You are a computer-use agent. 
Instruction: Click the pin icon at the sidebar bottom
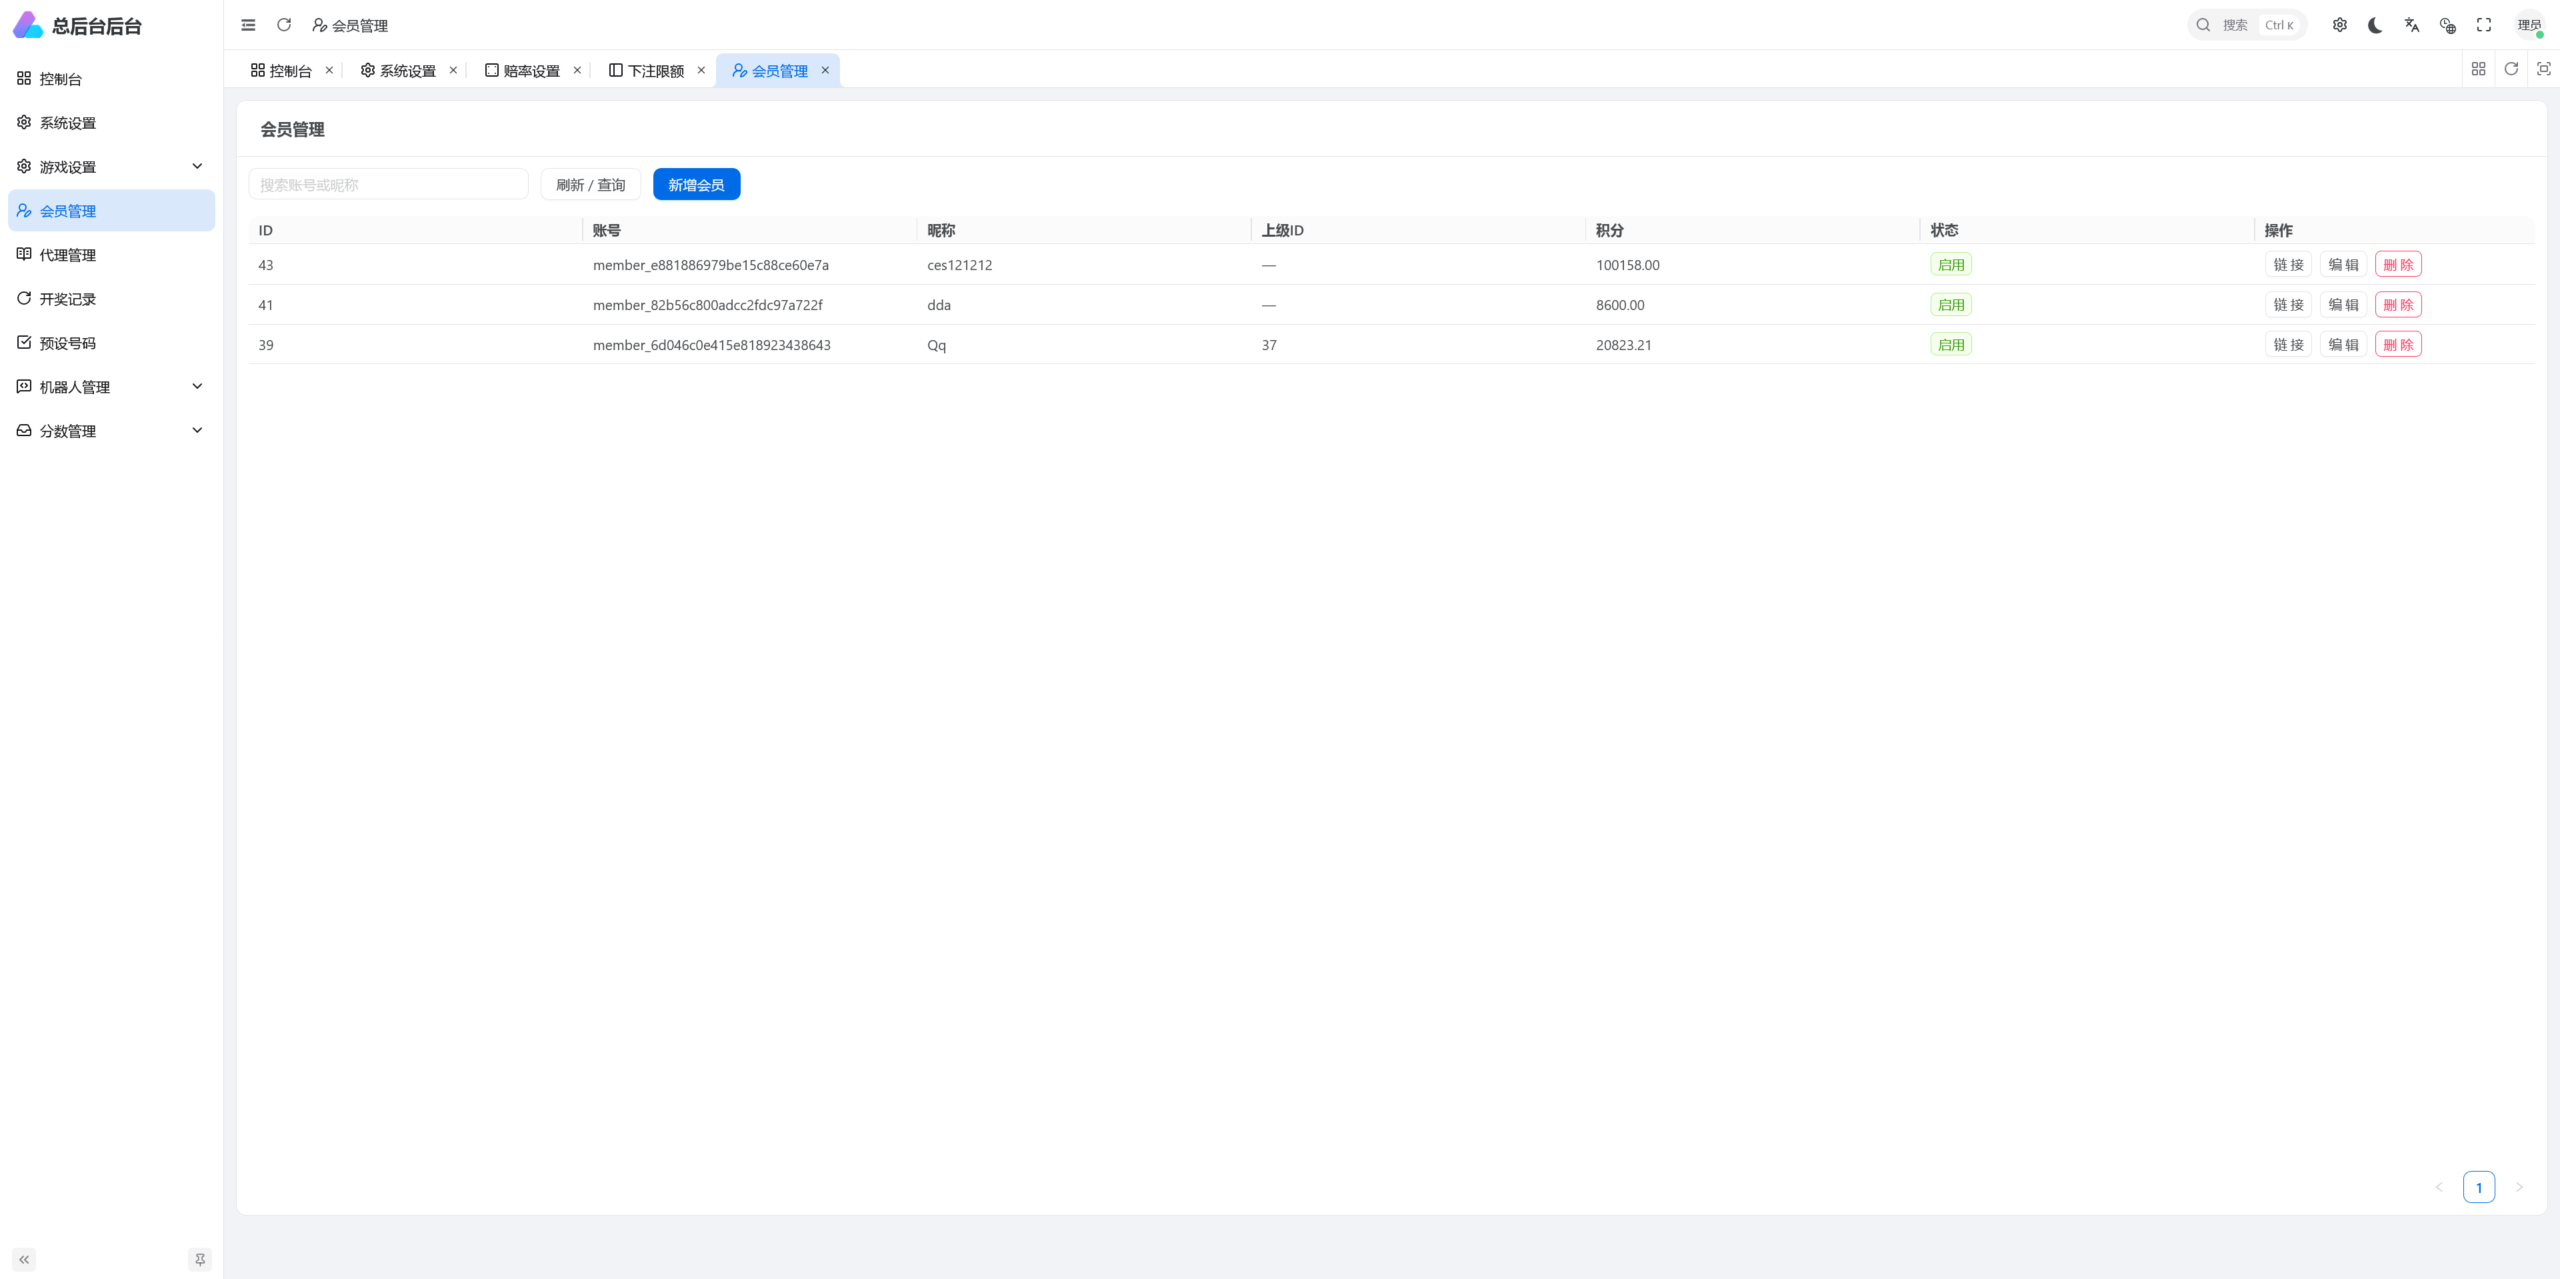tap(200, 1259)
